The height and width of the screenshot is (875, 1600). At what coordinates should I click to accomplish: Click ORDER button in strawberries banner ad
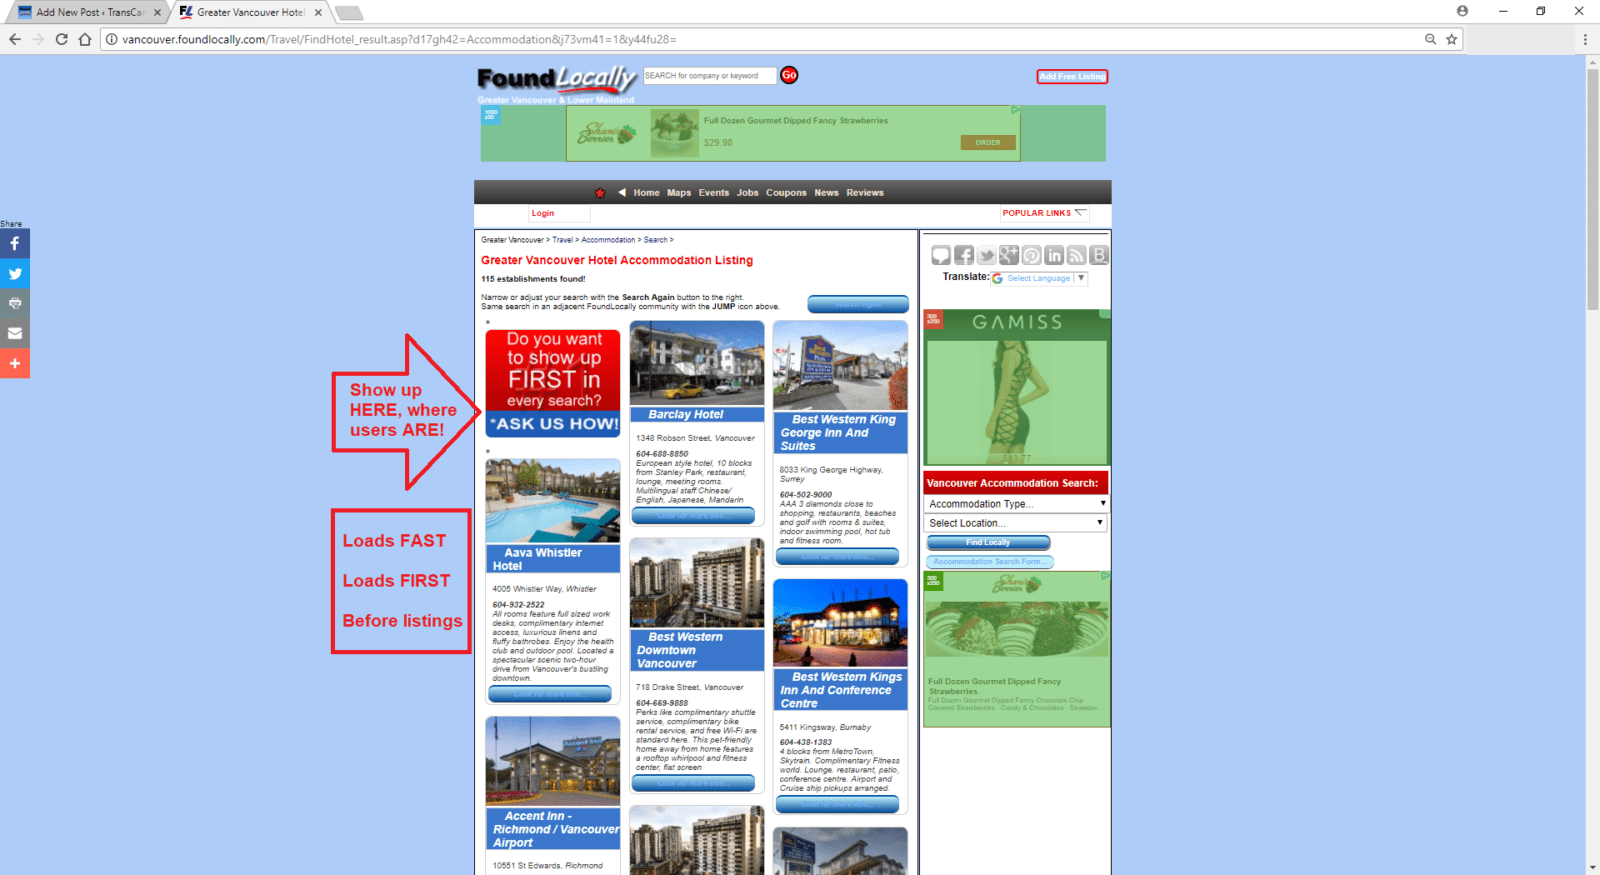(988, 143)
